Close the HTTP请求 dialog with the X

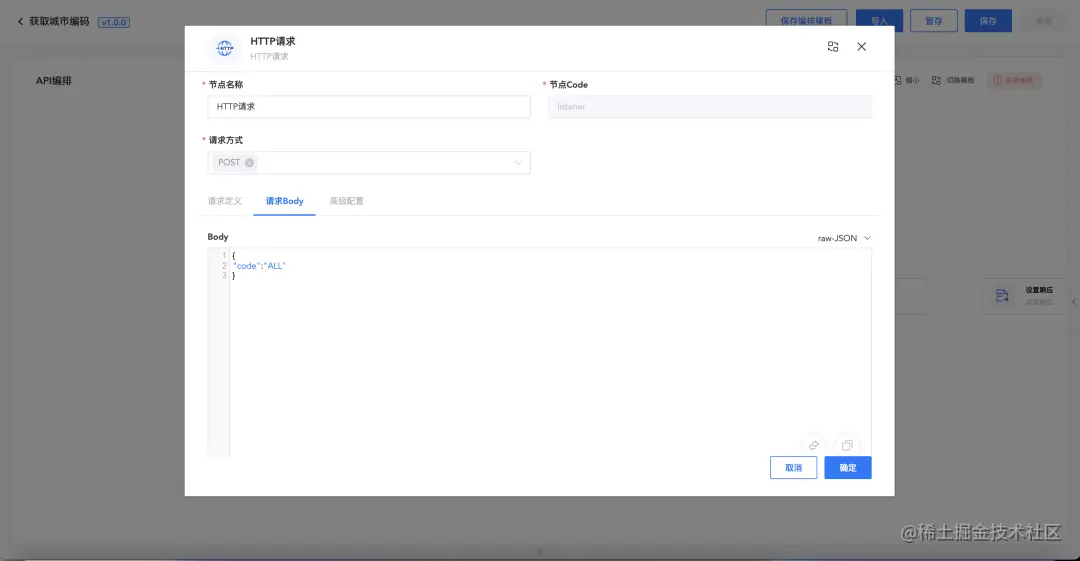click(862, 47)
